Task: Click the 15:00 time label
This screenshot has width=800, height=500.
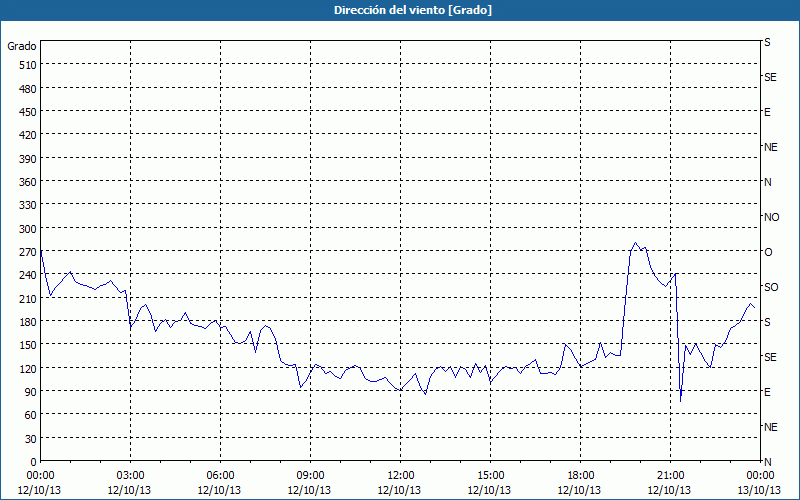Action: click(x=490, y=476)
